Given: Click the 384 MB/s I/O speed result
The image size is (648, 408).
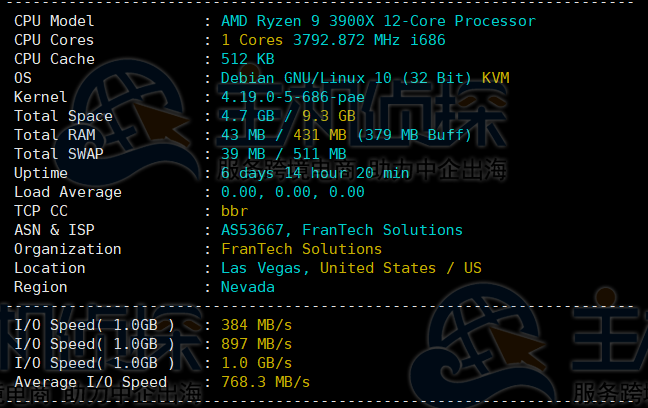Looking at the screenshot, I should 256,325.
